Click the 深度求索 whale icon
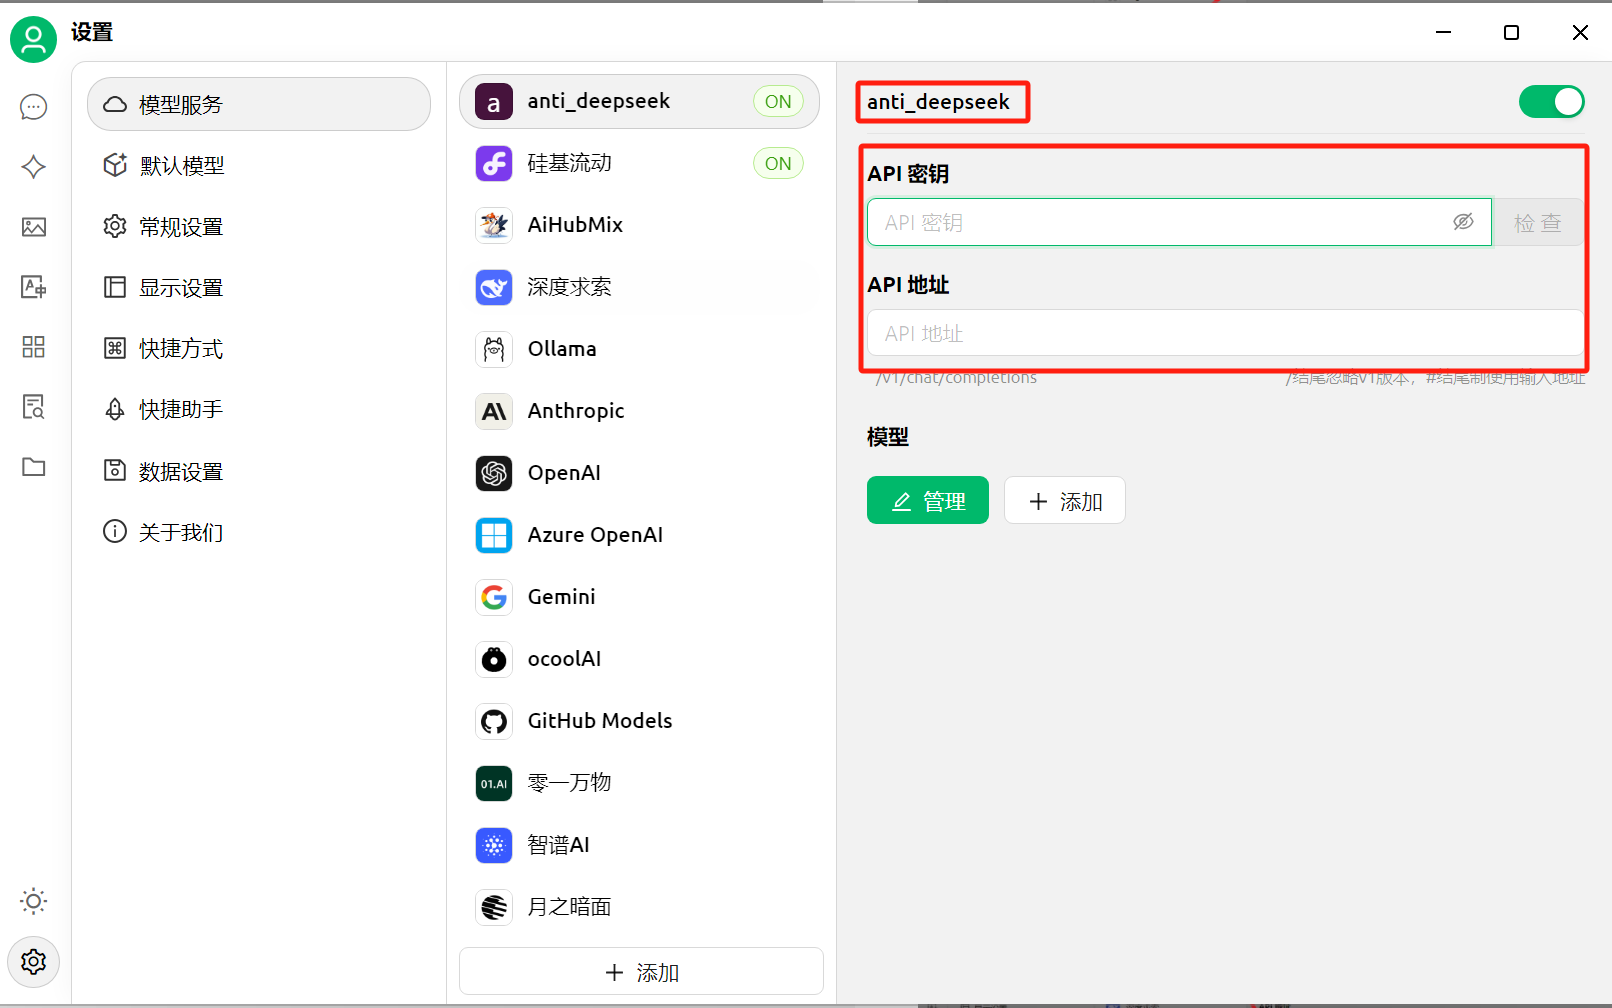The height and width of the screenshot is (1008, 1612). pos(494,287)
